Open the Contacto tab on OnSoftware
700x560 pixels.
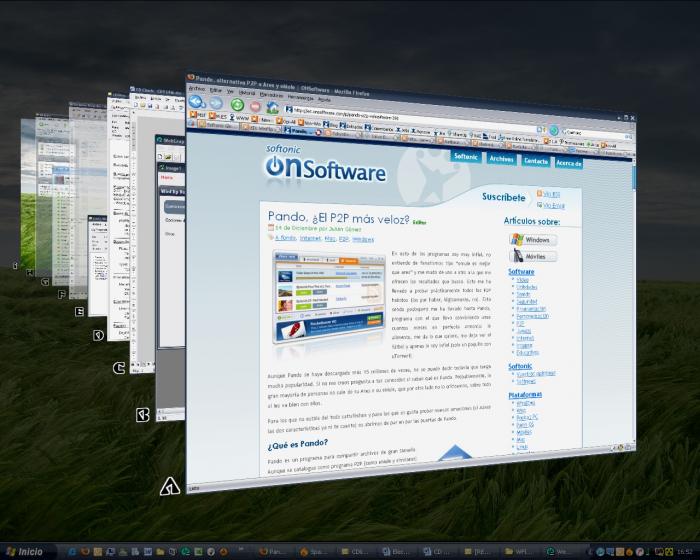pyautogui.click(x=535, y=160)
